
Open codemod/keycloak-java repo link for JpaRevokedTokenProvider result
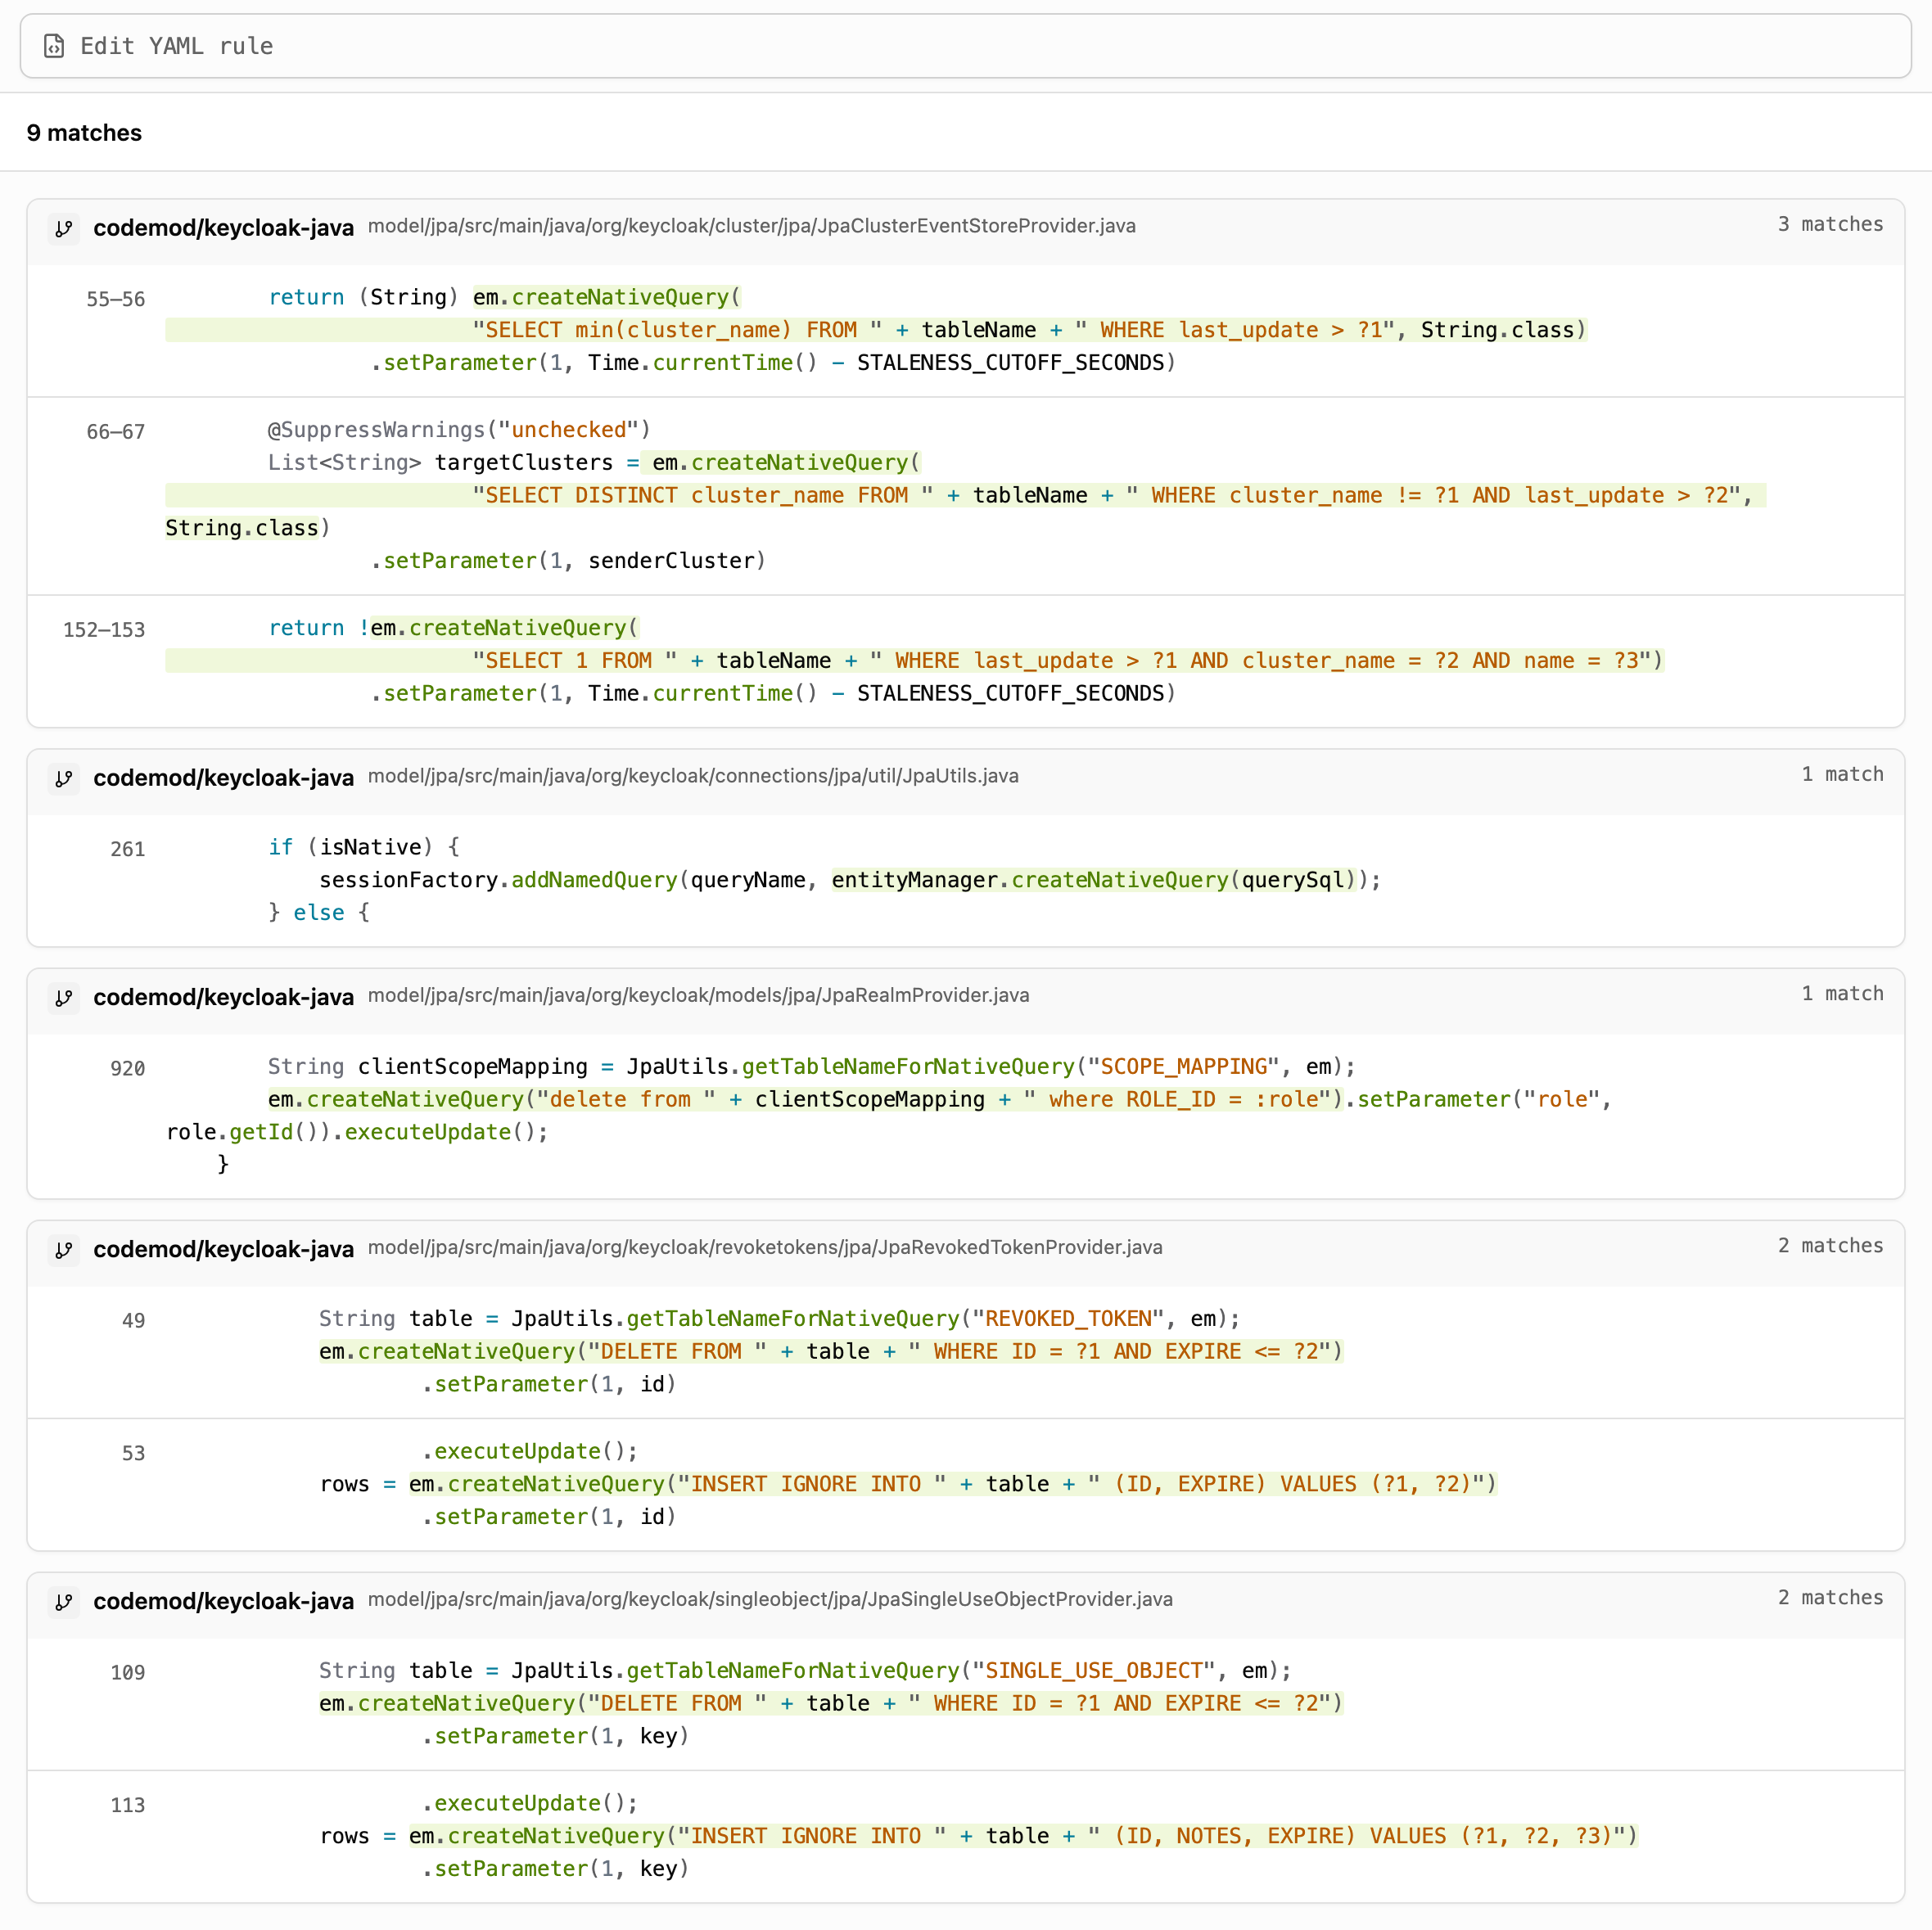(223, 1249)
